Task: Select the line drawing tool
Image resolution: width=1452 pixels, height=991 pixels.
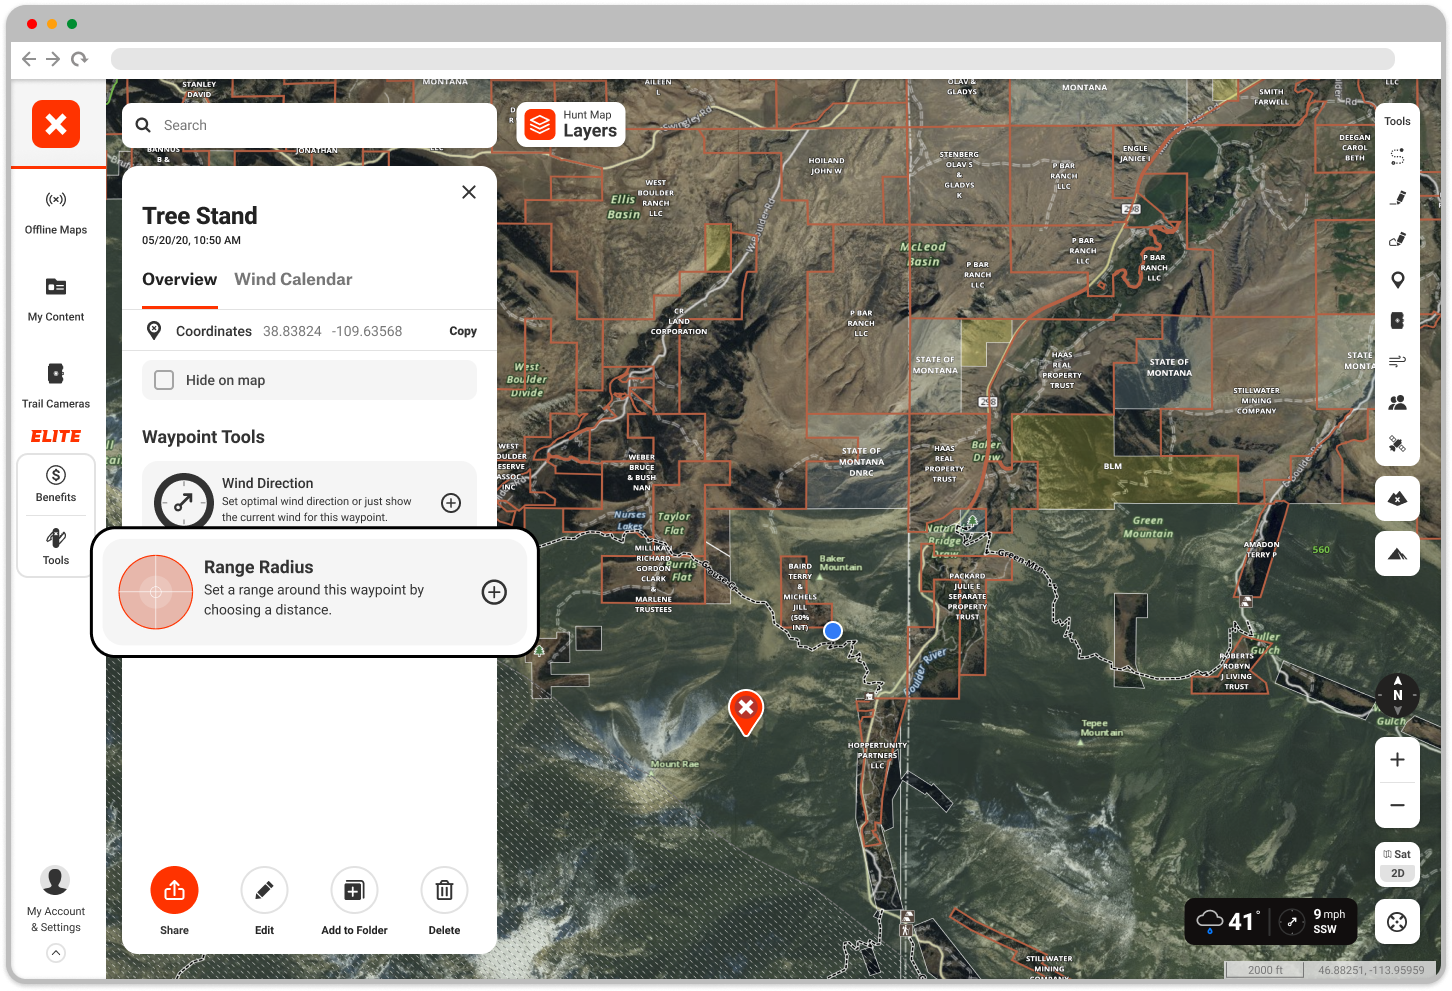Action: 1398,198
